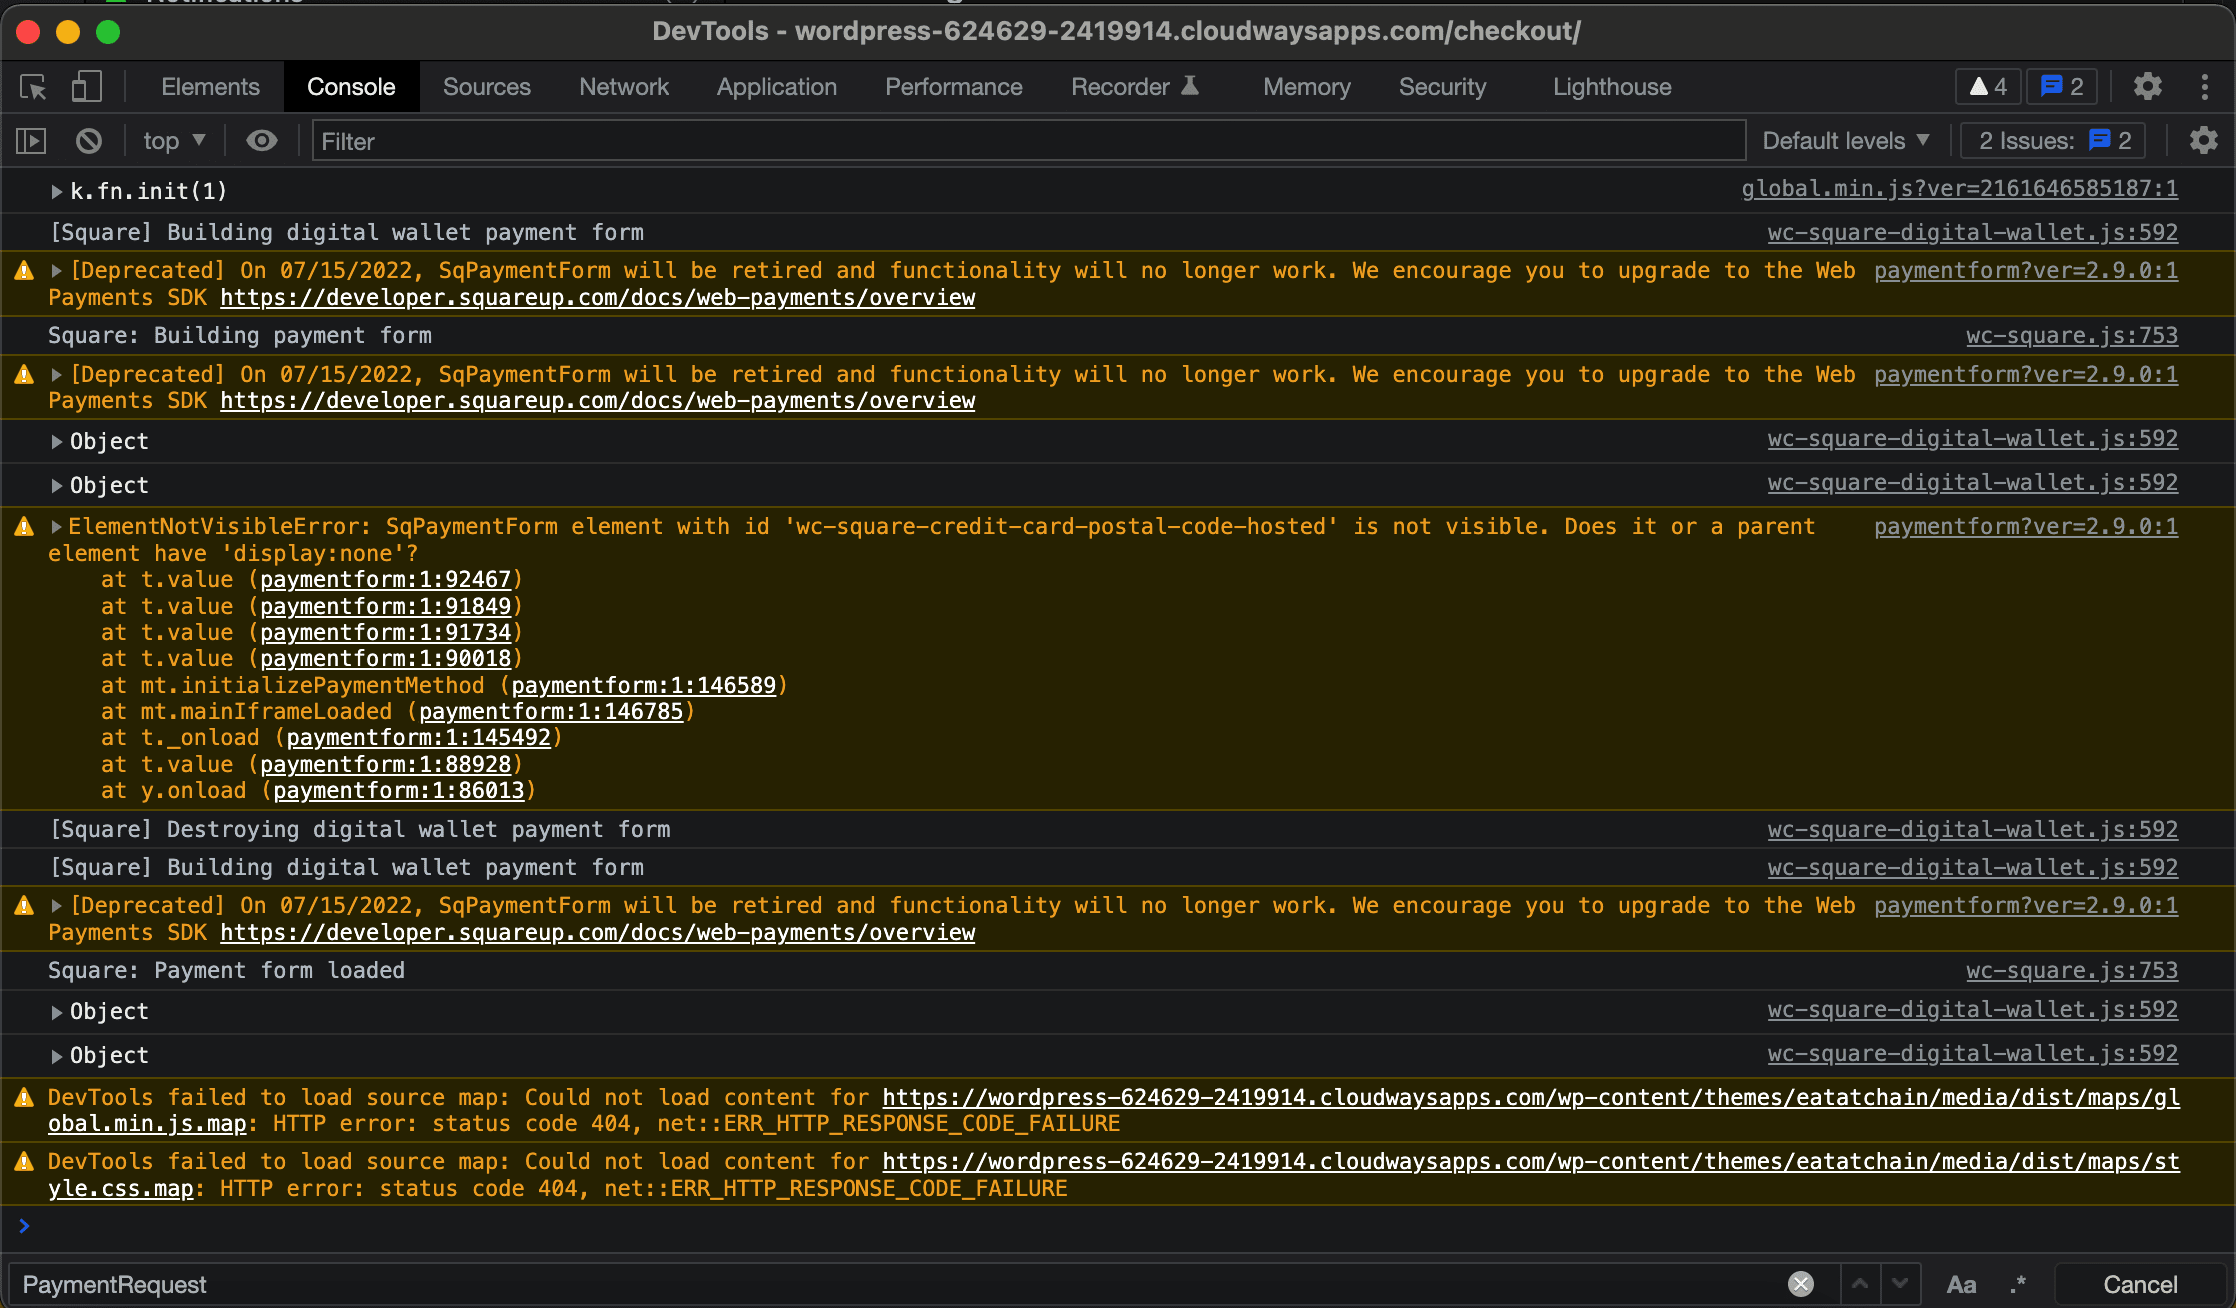The image size is (2236, 1308).
Task: Click Cancel in the search bar
Action: click(x=2139, y=1284)
